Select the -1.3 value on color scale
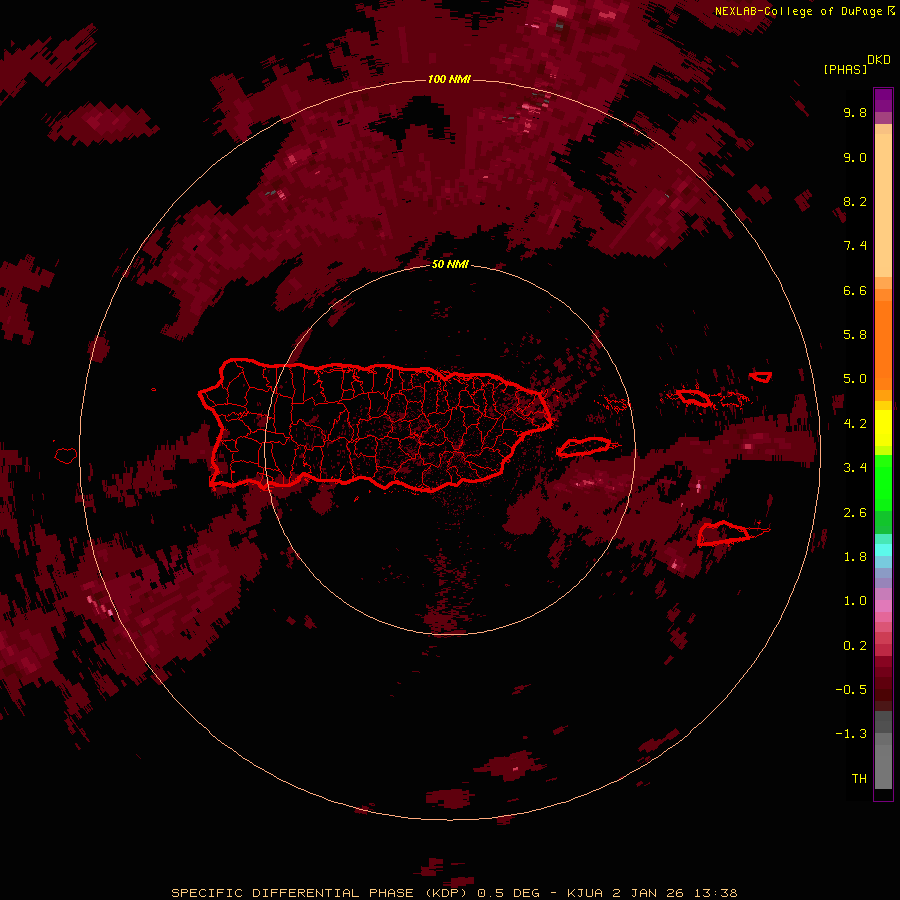The height and width of the screenshot is (900, 900). (x=851, y=734)
